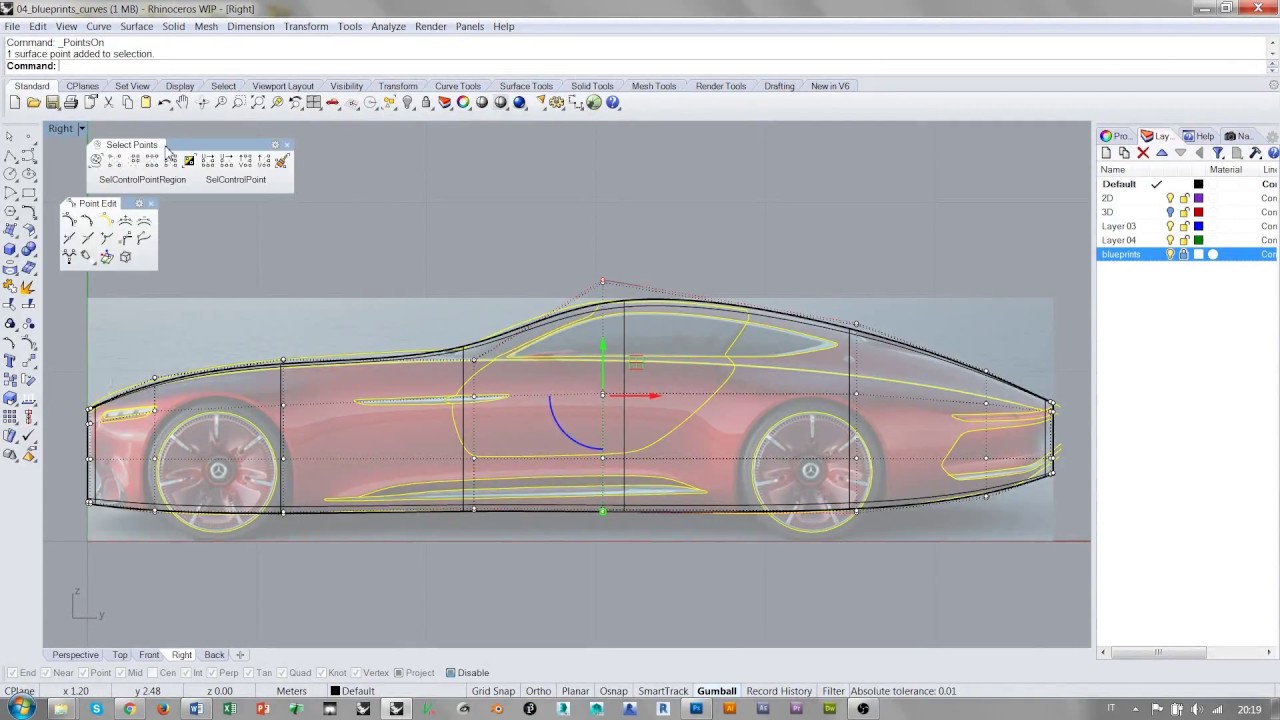Open the Right viewport title dropdown arrow
This screenshot has height=720, width=1280.
click(82, 129)
